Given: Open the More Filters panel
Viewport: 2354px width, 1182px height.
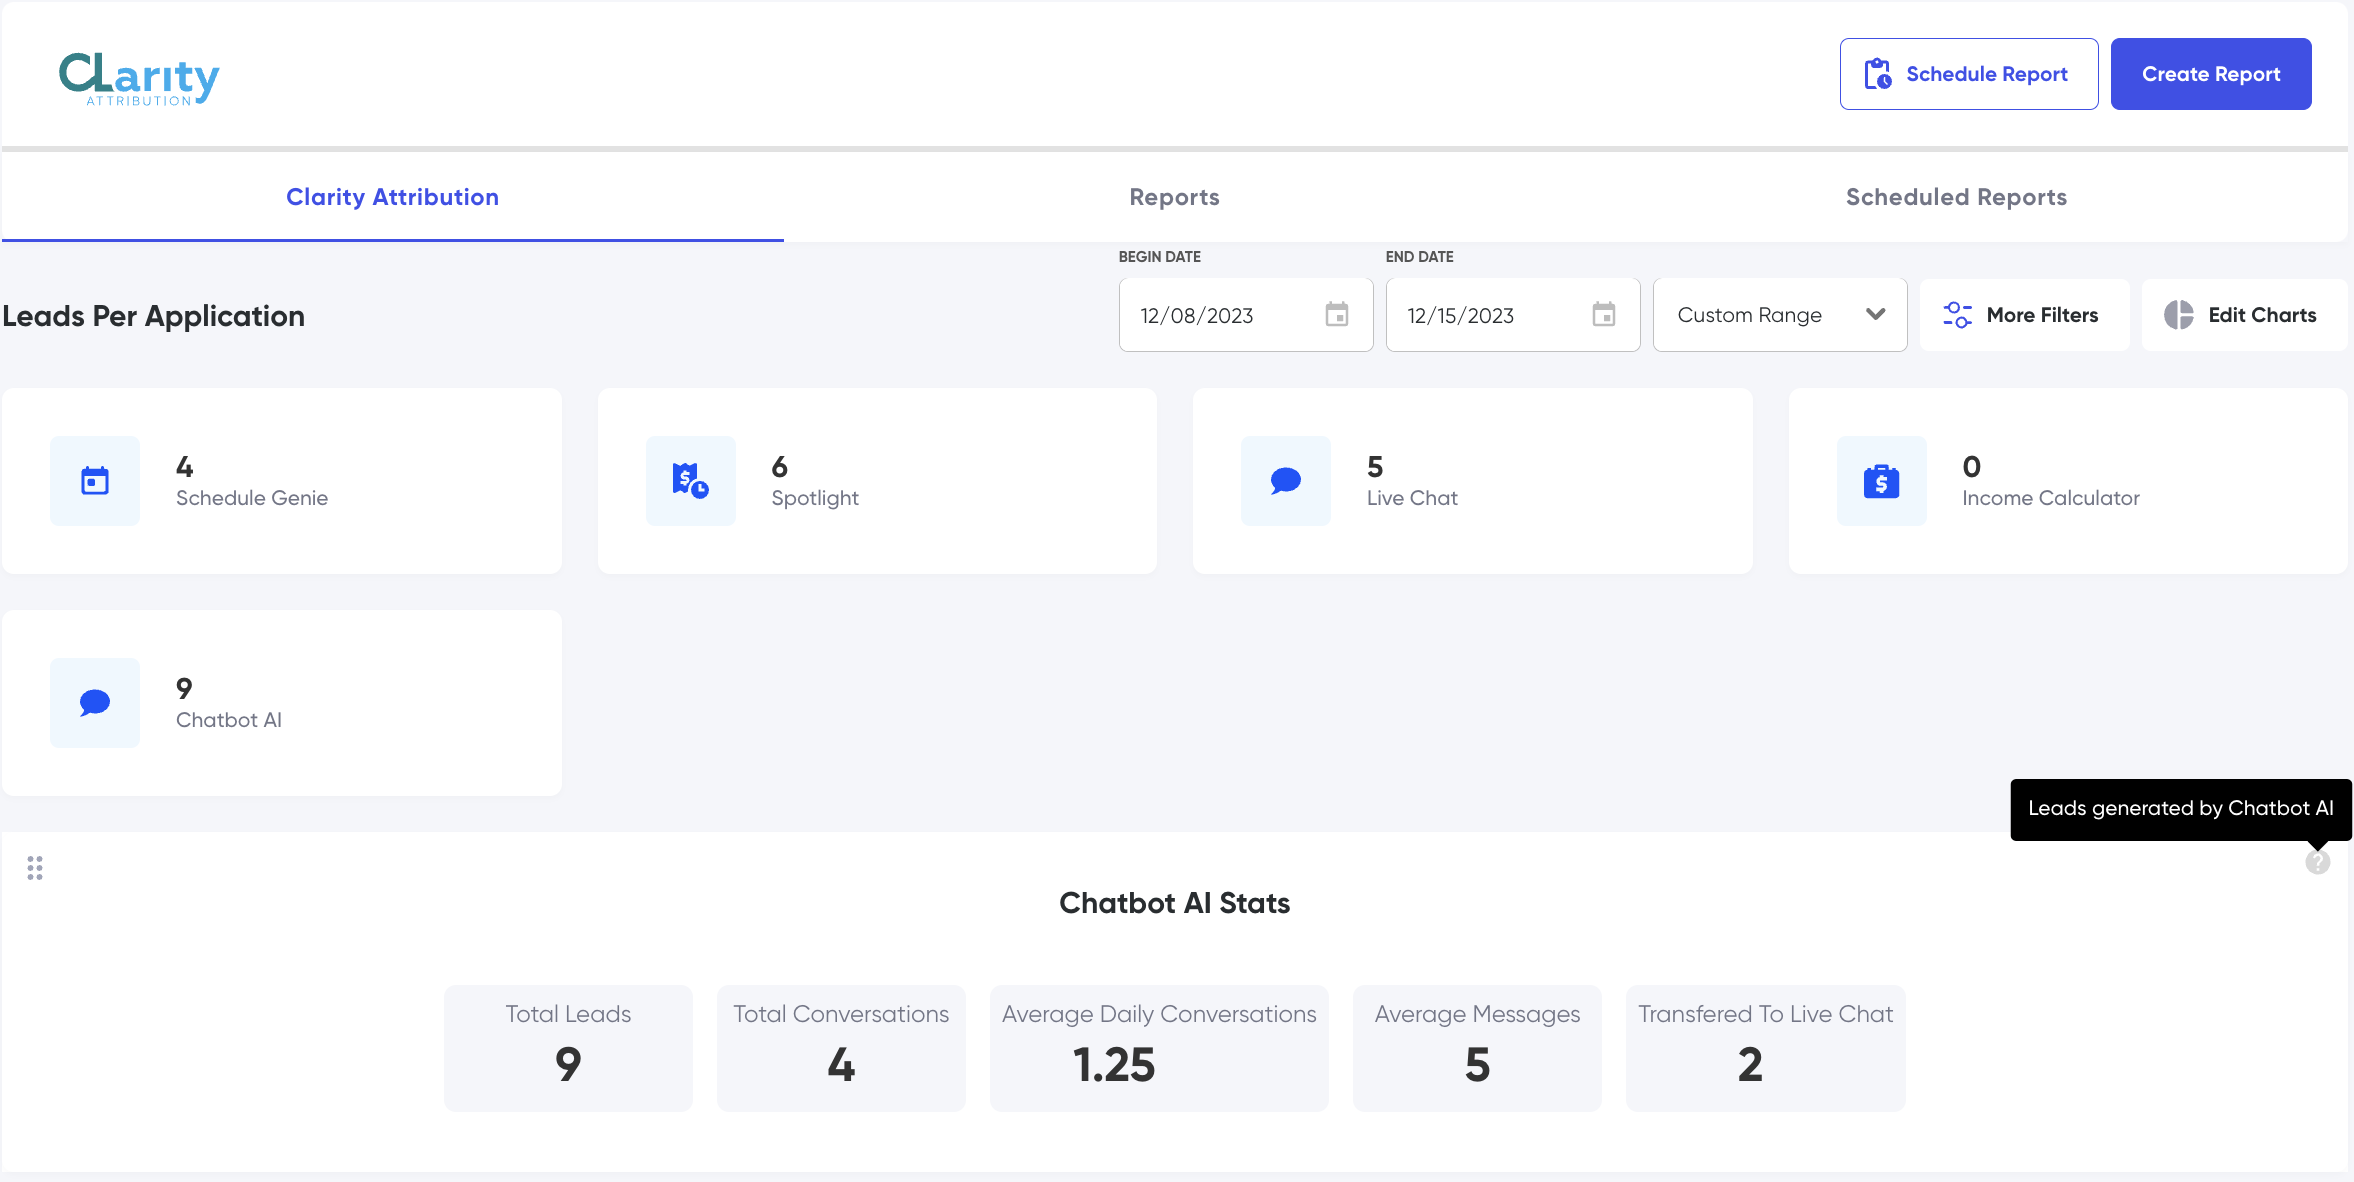Looking at the screenshot, I should coord(2023,315).
